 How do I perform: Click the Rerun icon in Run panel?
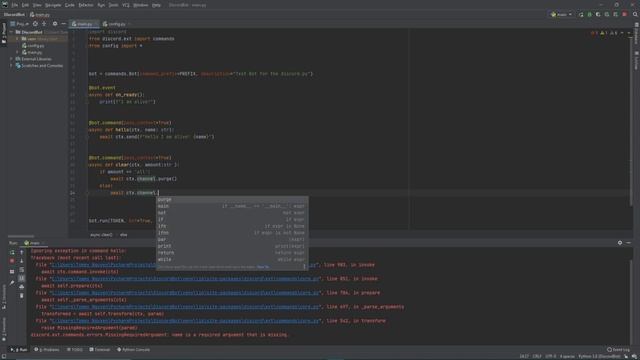(x=12, y=252)
